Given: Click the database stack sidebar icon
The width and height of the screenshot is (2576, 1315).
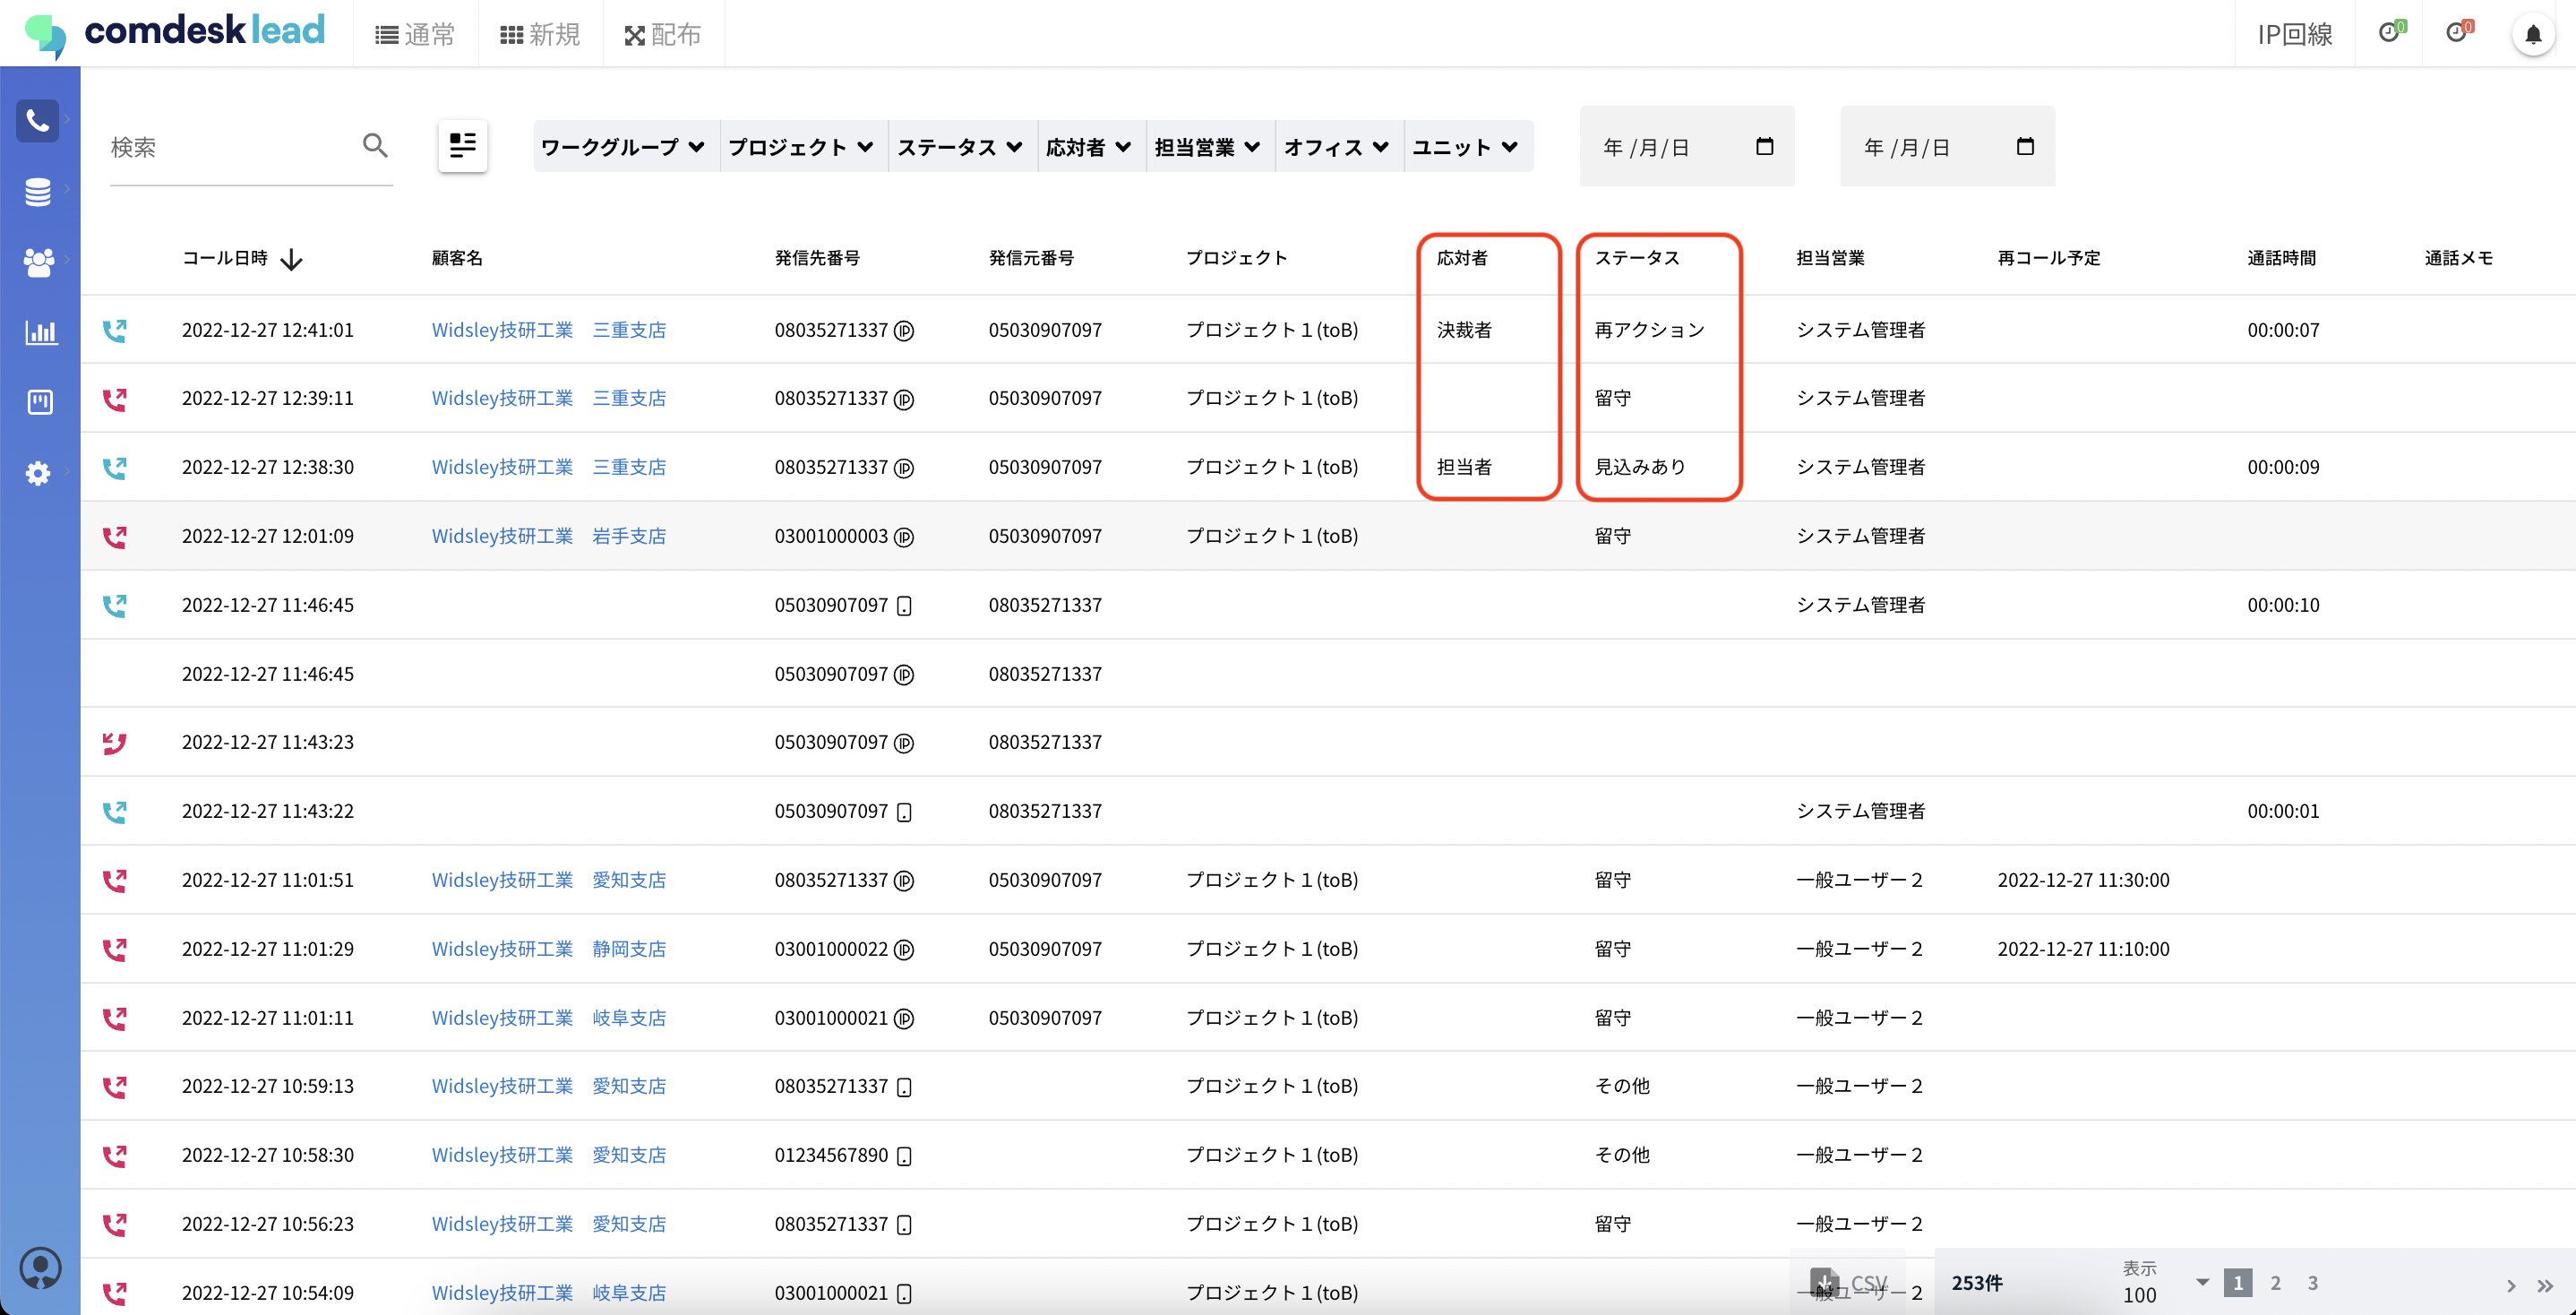Looking at the screenshot, I should tap(38, 191).
